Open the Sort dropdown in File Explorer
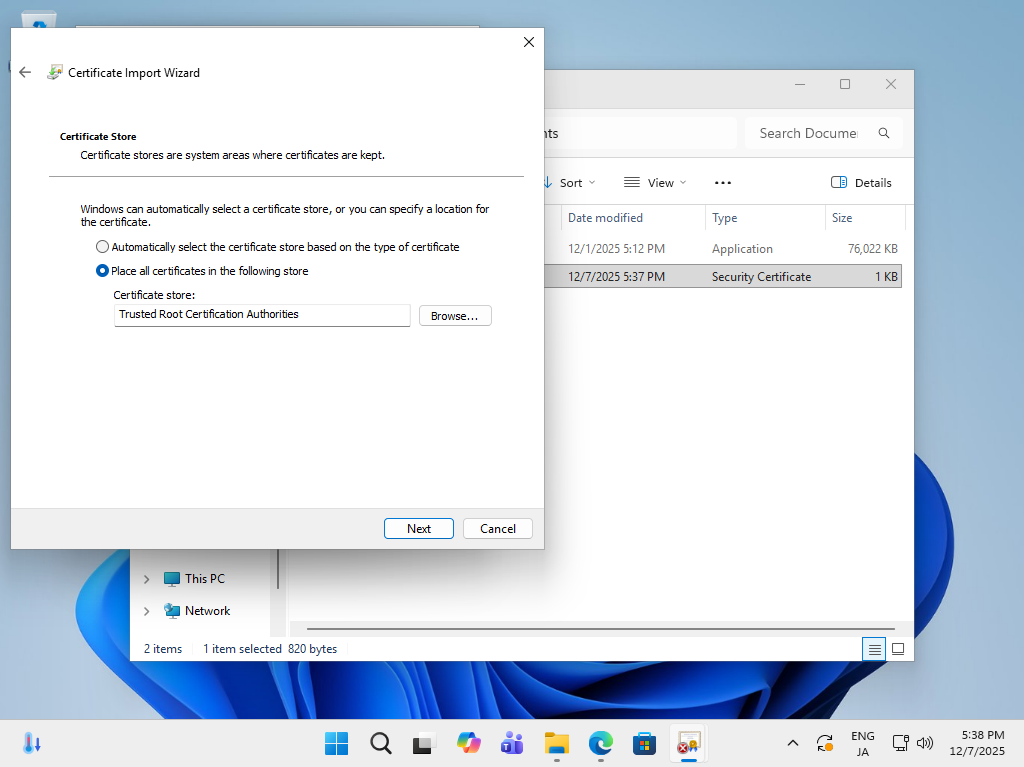1024x767 pixels. pyautogui.click(x=569, y=183)
